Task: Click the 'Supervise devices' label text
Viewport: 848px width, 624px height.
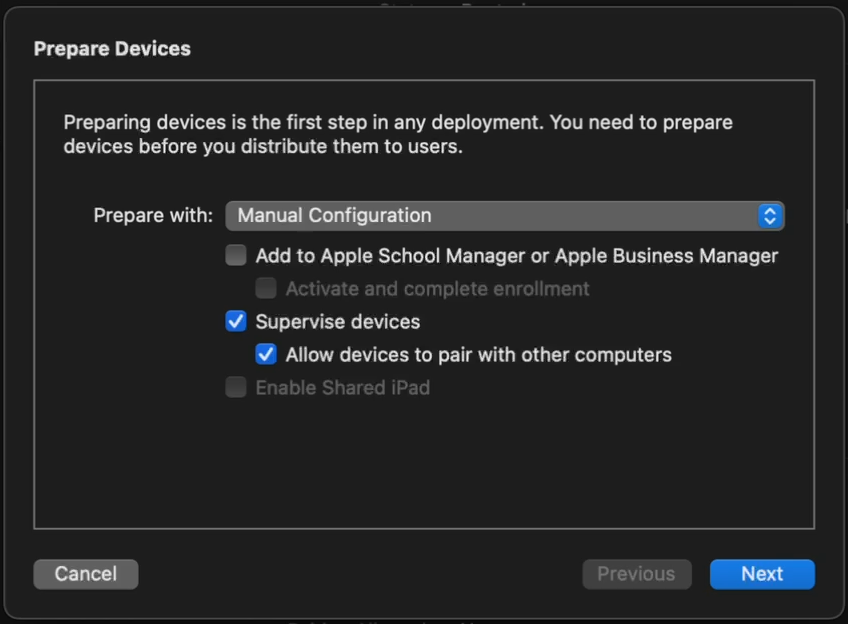Action: tap(338, 322)
